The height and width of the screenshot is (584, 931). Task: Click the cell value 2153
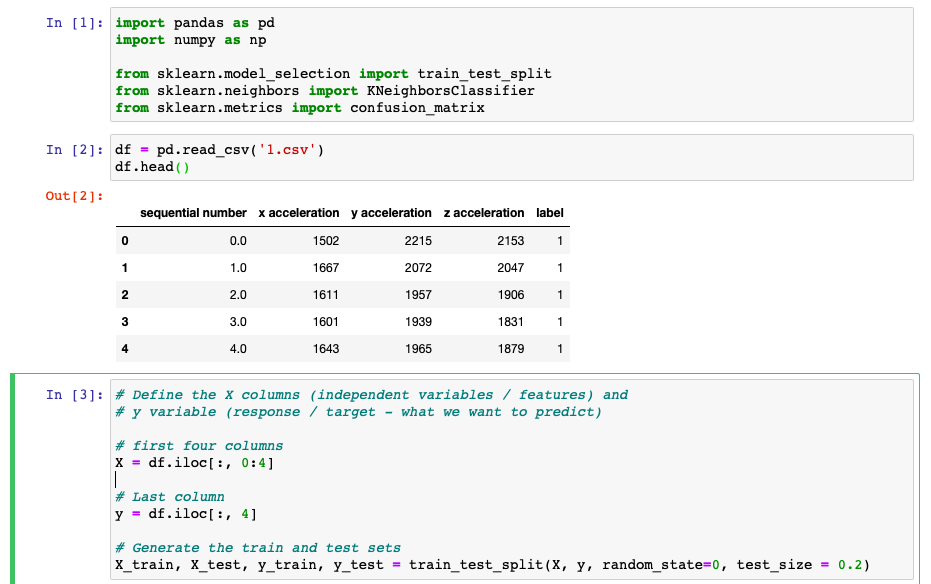511,241
